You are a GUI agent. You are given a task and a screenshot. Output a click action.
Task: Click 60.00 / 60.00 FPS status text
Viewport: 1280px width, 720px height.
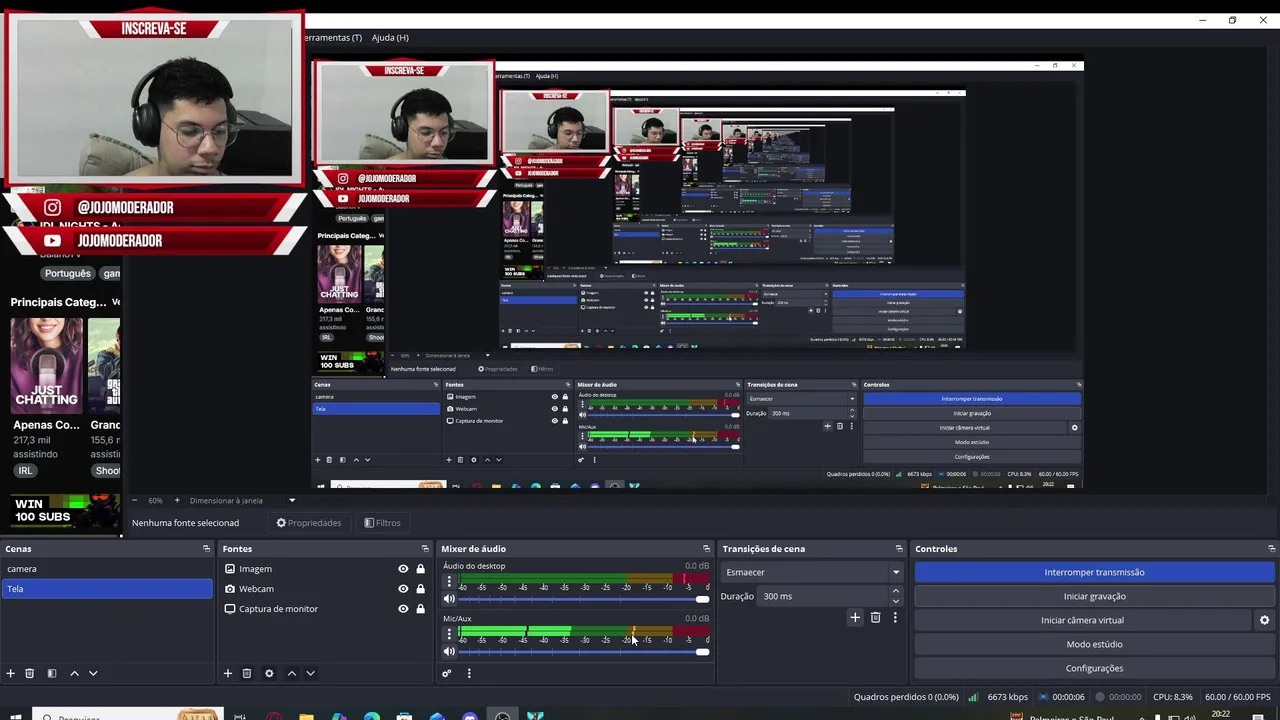point(1237,697)
